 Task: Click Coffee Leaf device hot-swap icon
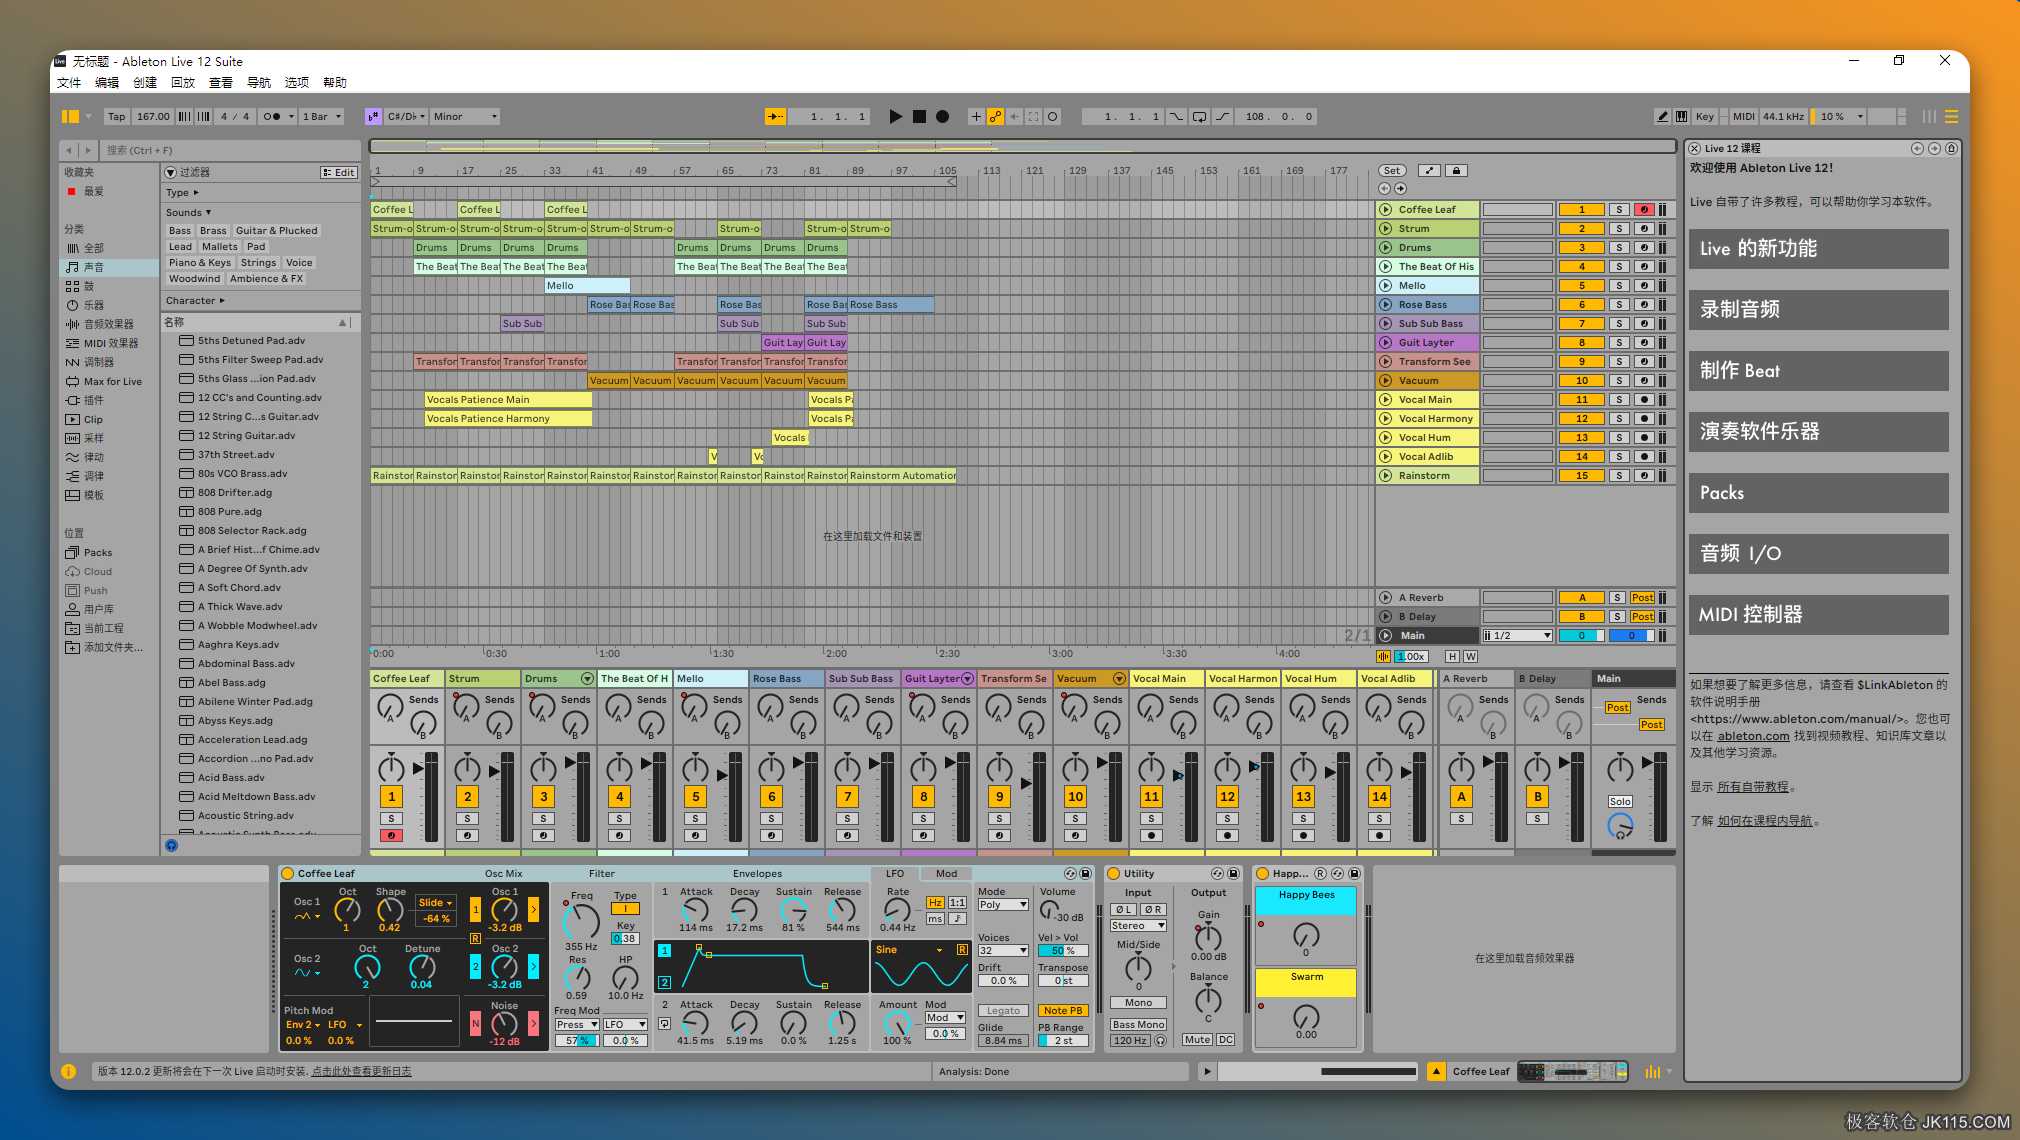pyautogui.click(x=1070, y=874)
